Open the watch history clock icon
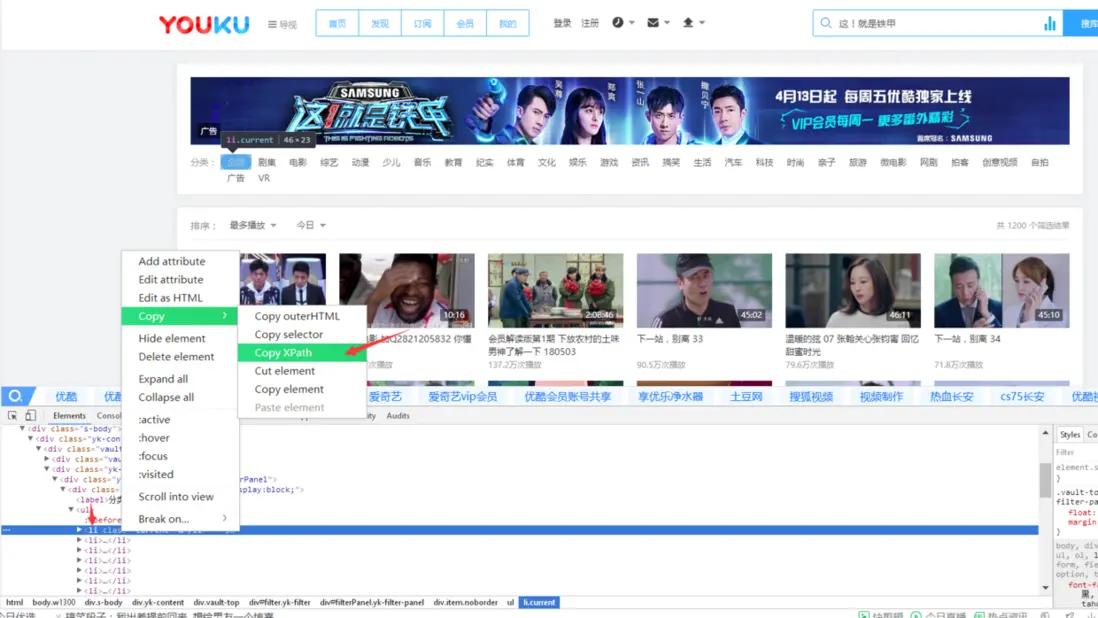The height and width of the screenshot is (618, 1098). point(618,22)
